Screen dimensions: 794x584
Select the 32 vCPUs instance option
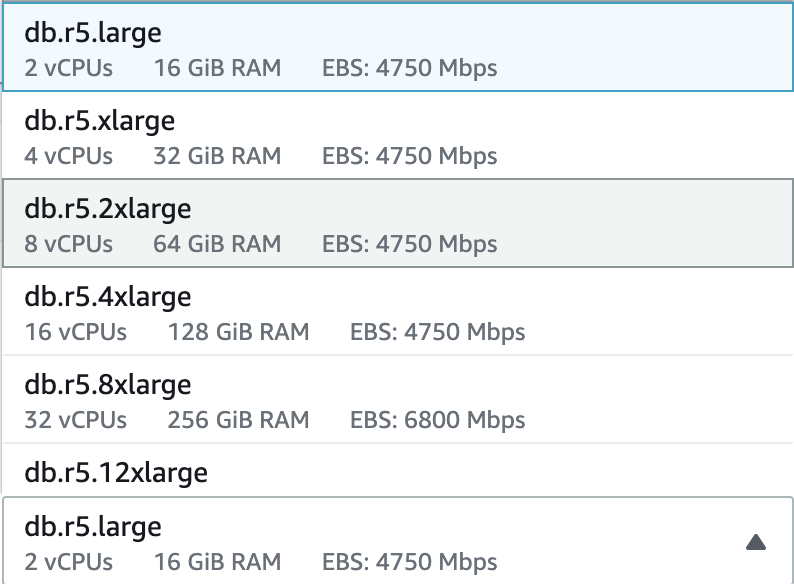click(76, 420)
